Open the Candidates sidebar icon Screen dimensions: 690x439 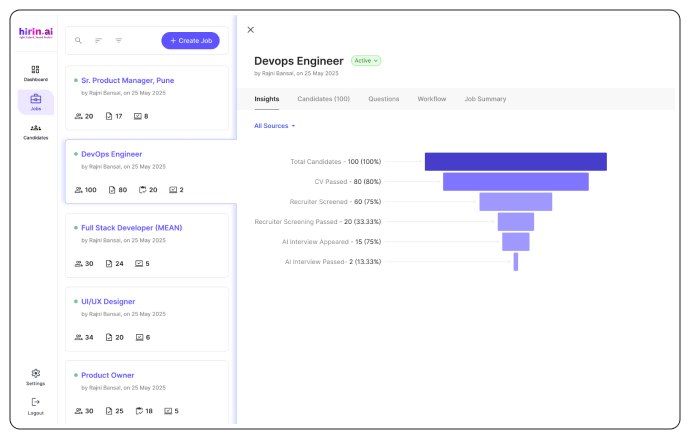tap(36, 128)
